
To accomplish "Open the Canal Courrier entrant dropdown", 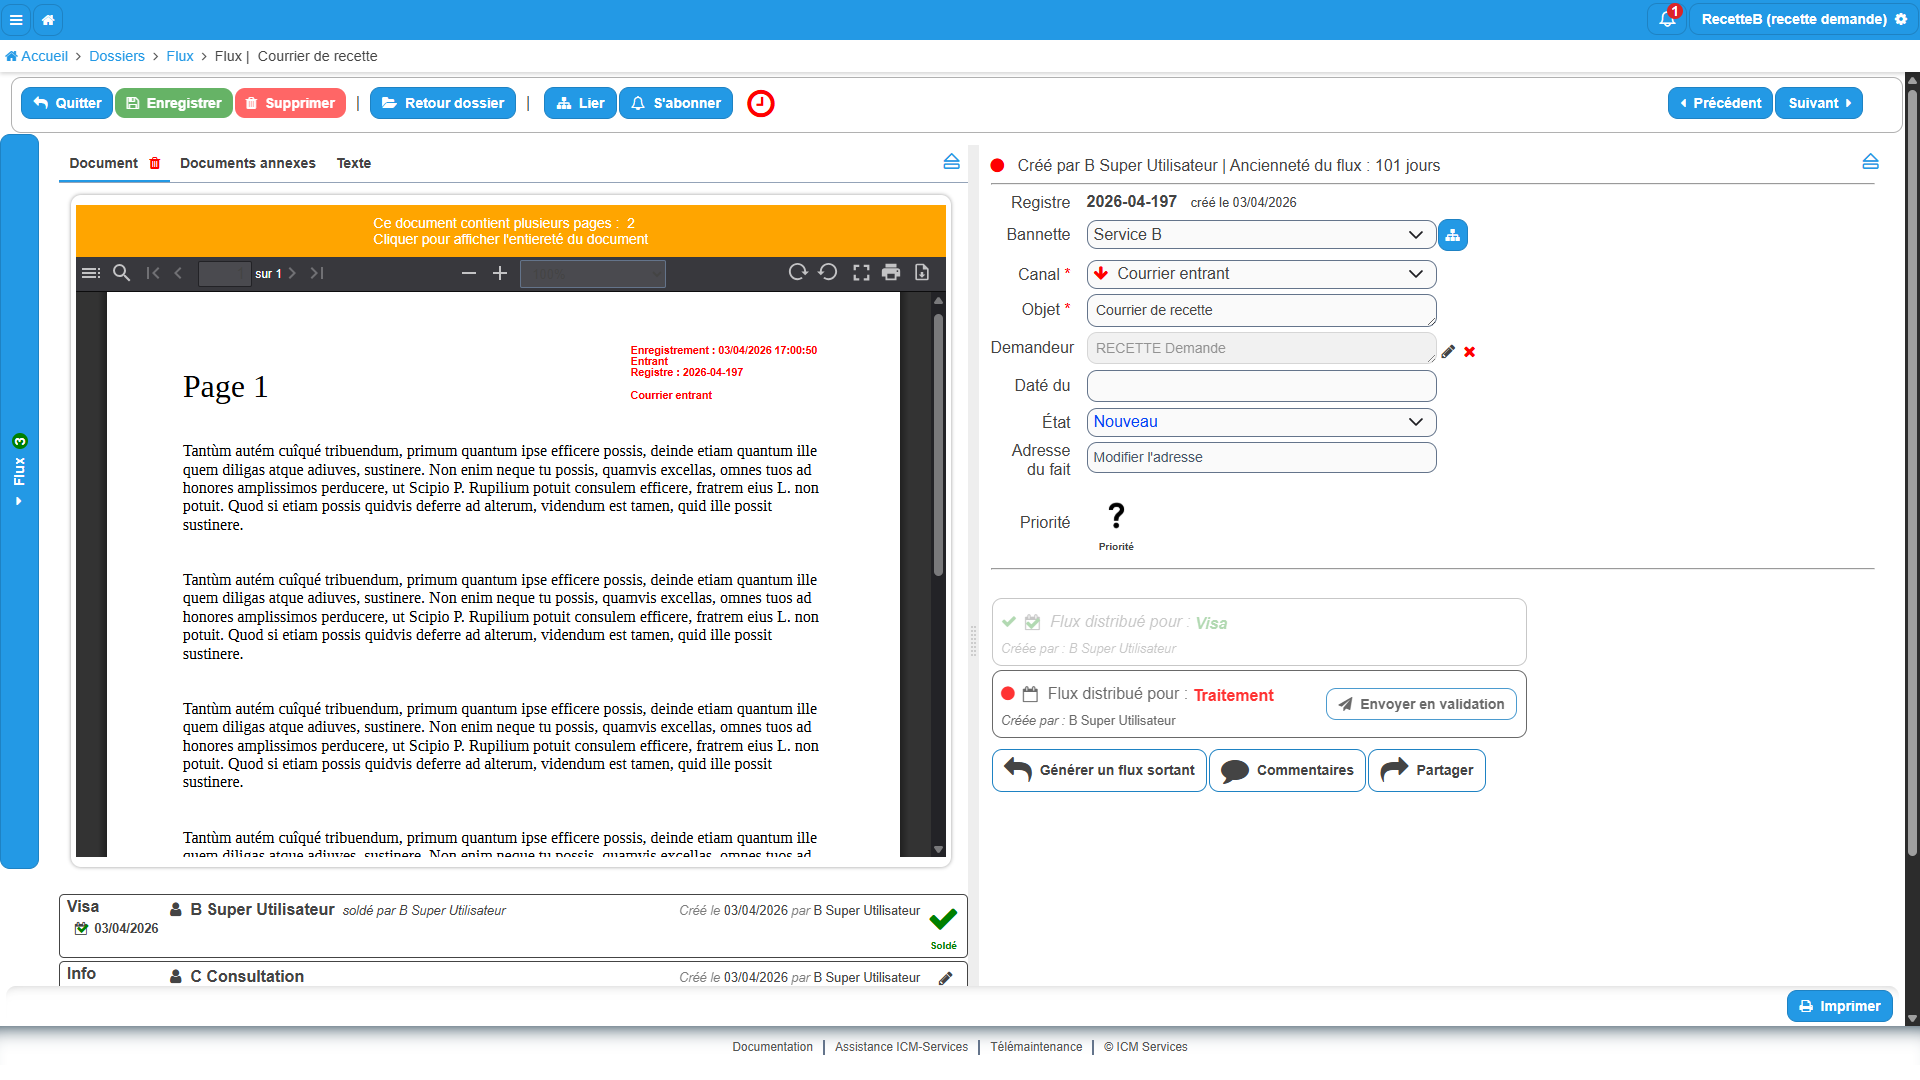I will coord(1261,274).
